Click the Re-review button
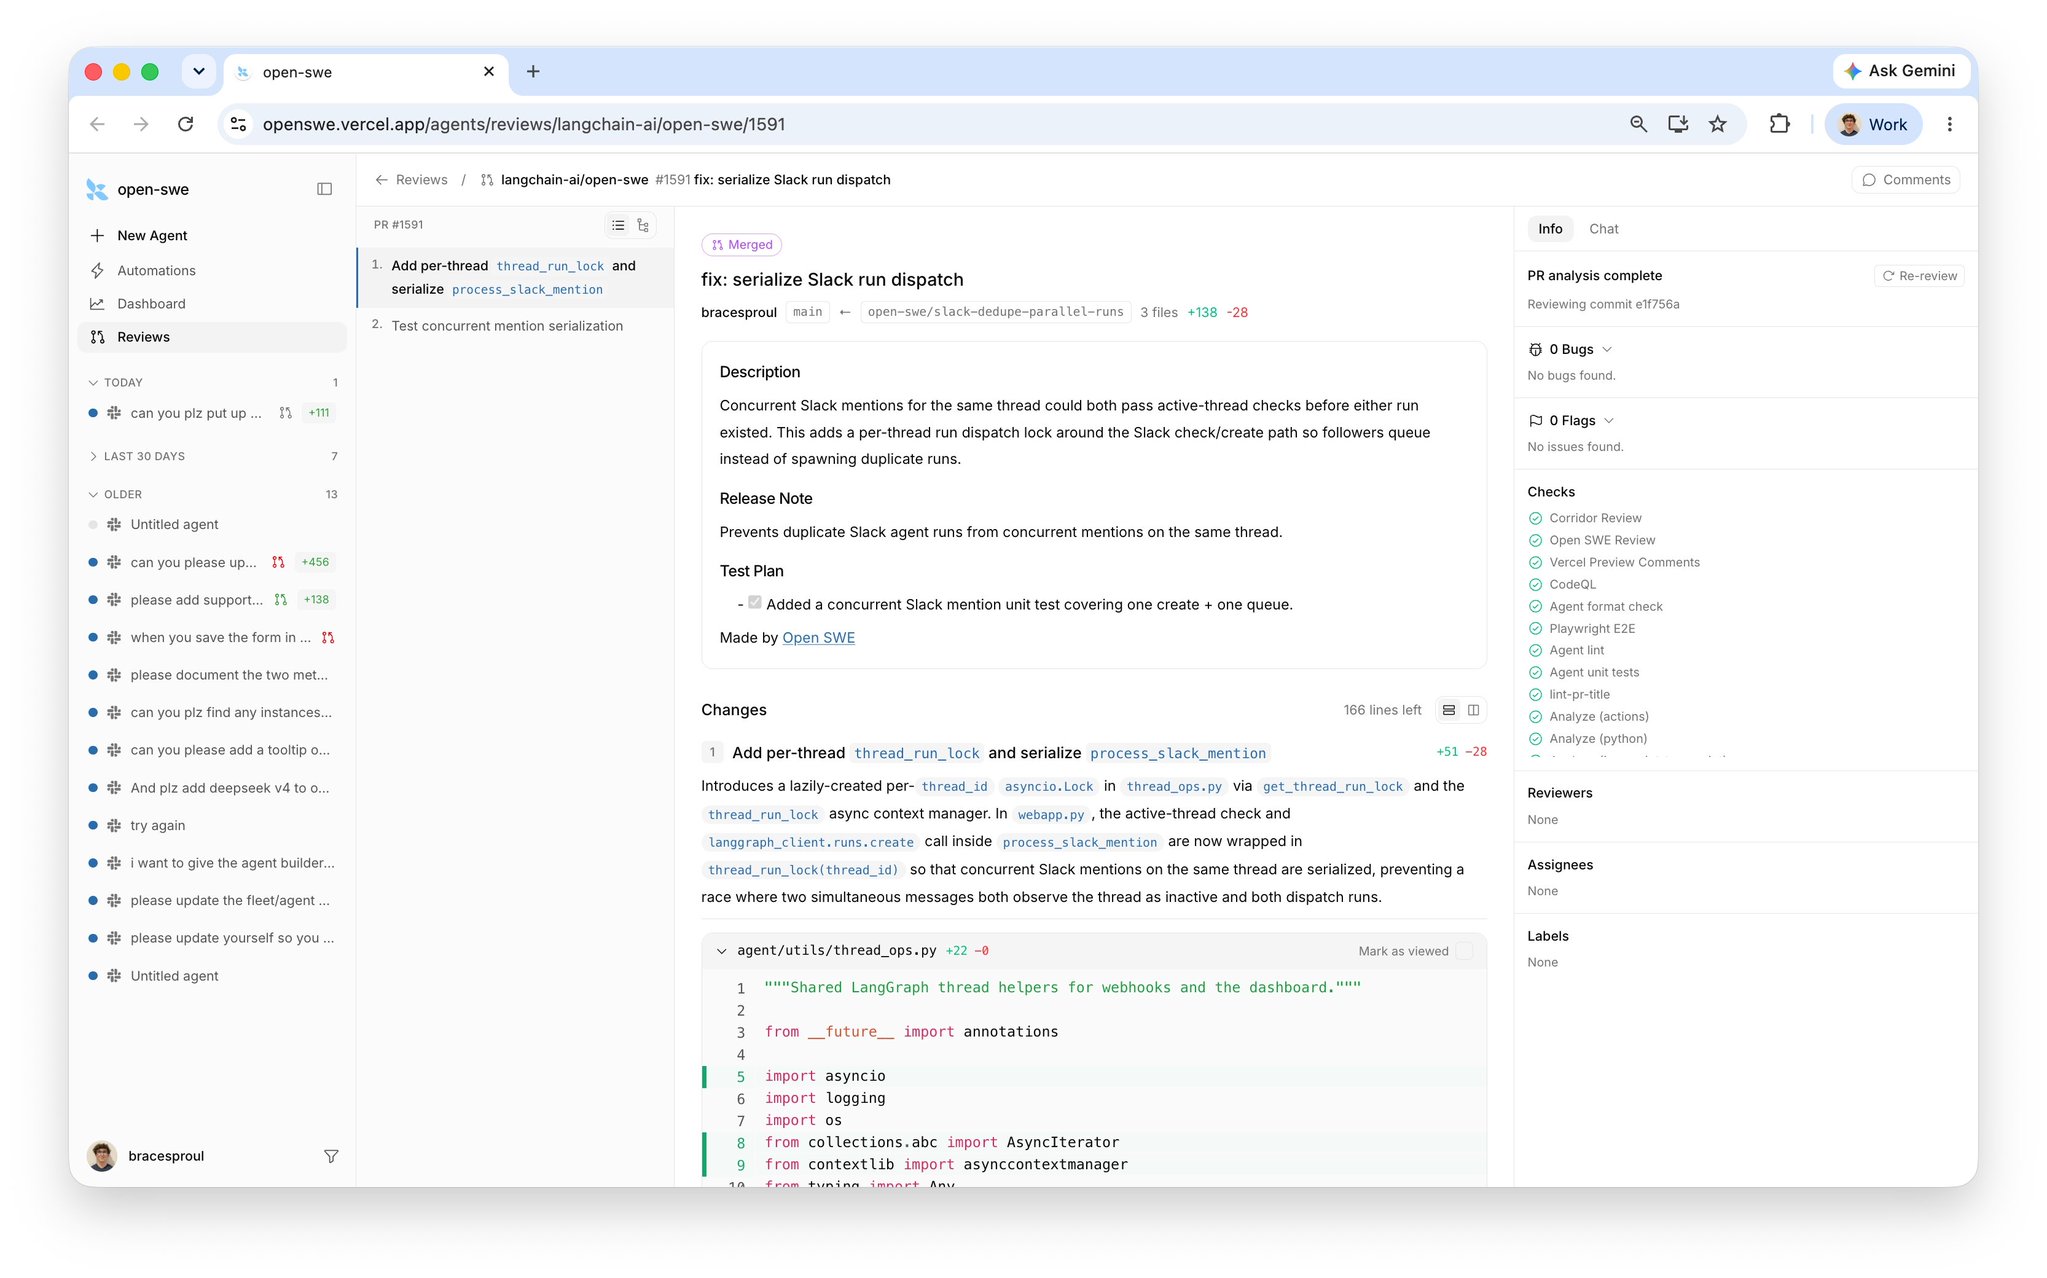The height and width of the screenshot is (1278, 2047). [x=1919, y=276]
